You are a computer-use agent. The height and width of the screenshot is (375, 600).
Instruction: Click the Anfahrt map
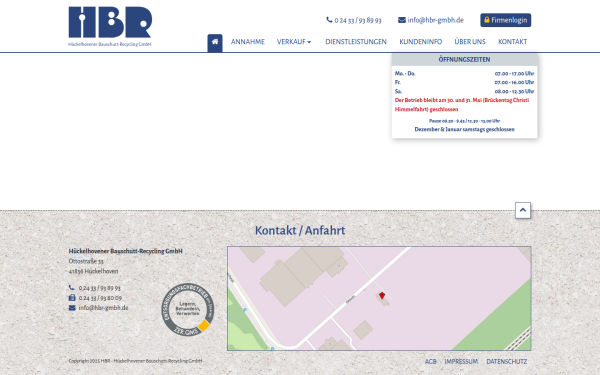pyautogui.click(x=379, y=298)
